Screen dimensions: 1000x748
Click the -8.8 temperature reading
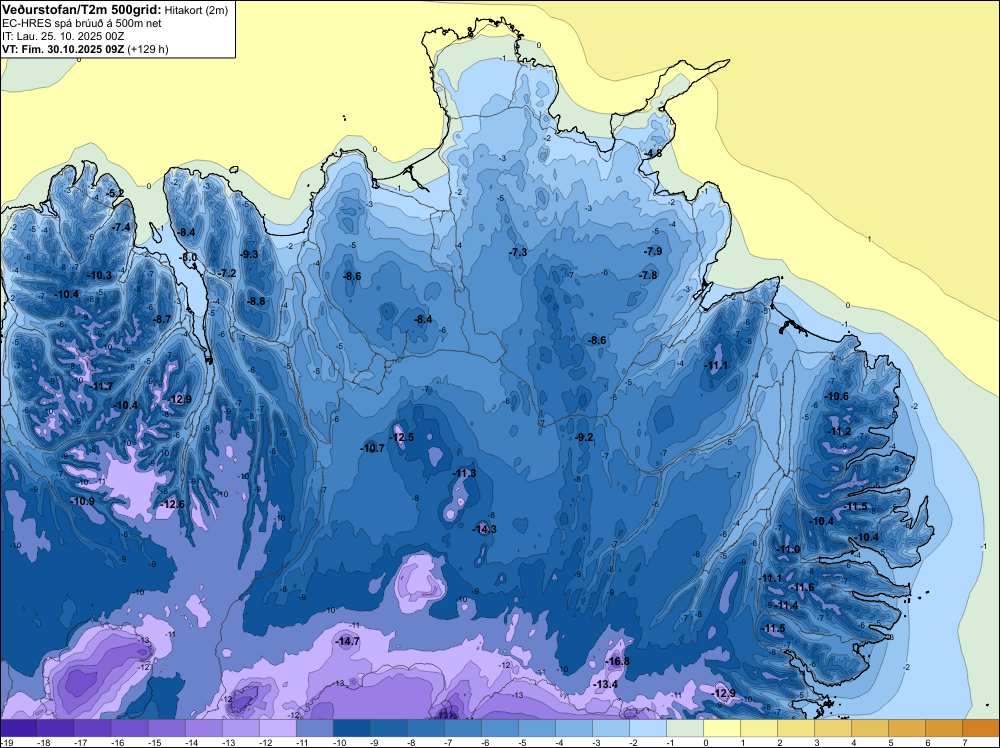tap(256, 301)
